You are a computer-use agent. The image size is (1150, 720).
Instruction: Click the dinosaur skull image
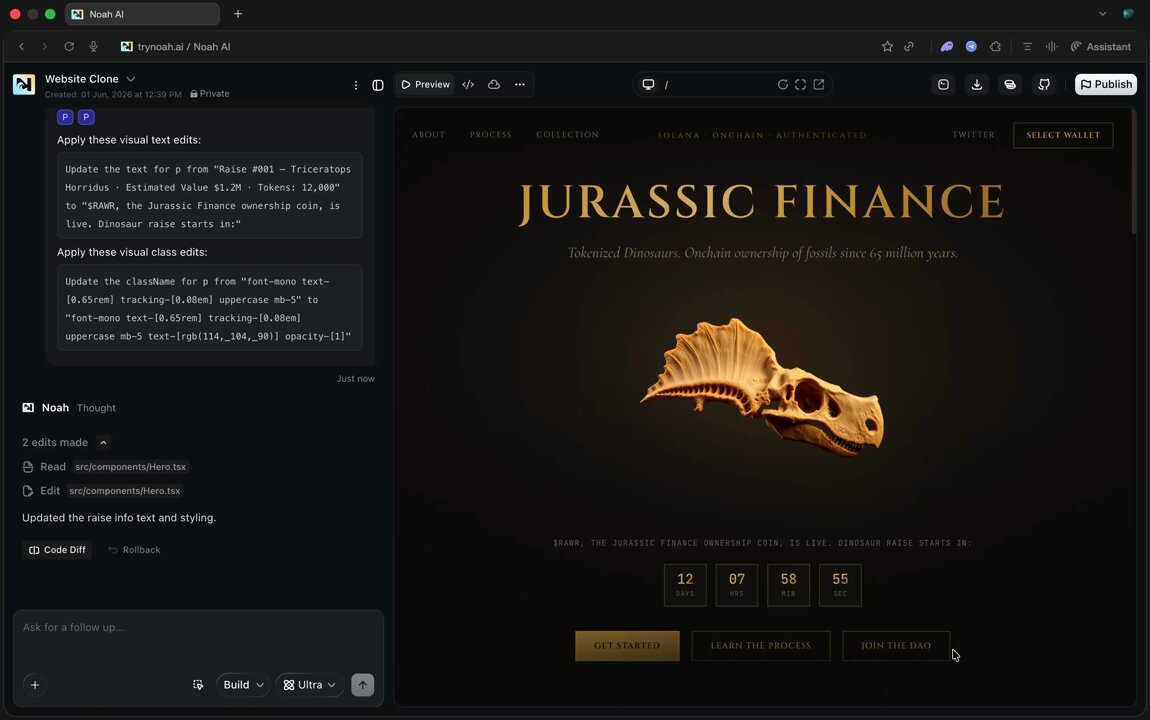(x=763, y=386)
